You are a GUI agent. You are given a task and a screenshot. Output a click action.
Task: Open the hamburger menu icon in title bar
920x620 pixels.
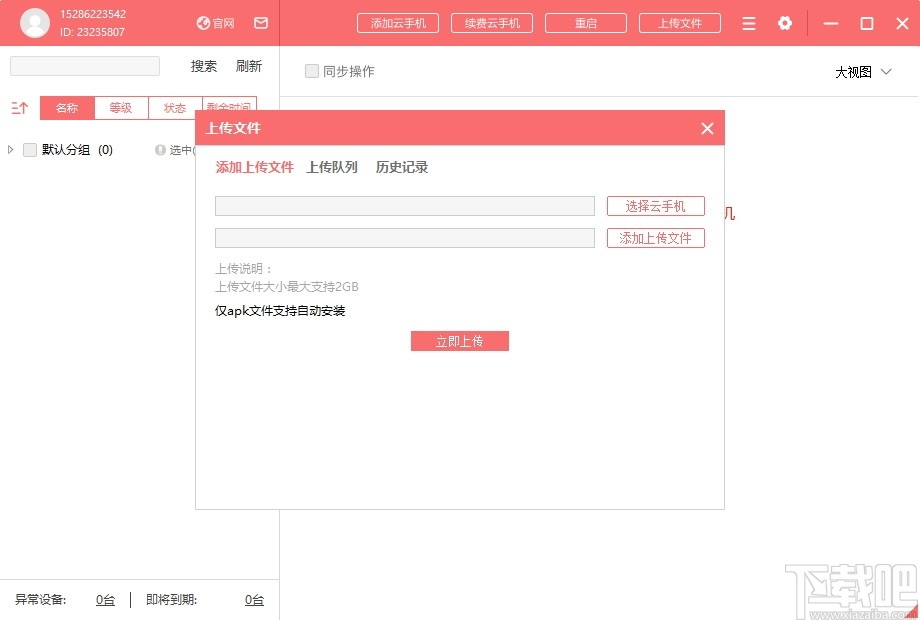point(748,23)
